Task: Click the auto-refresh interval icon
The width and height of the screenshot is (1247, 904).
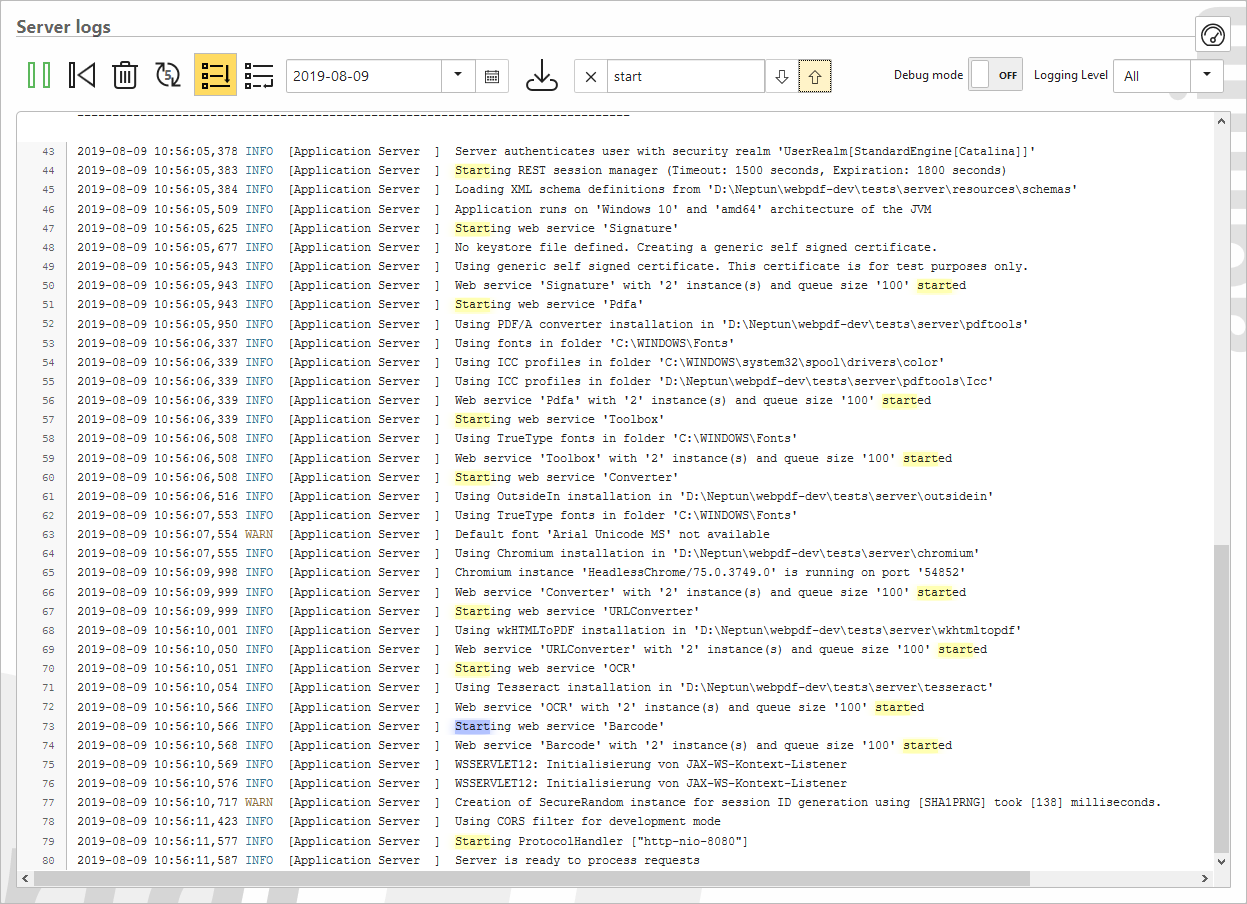Action: tap(168, 76)
